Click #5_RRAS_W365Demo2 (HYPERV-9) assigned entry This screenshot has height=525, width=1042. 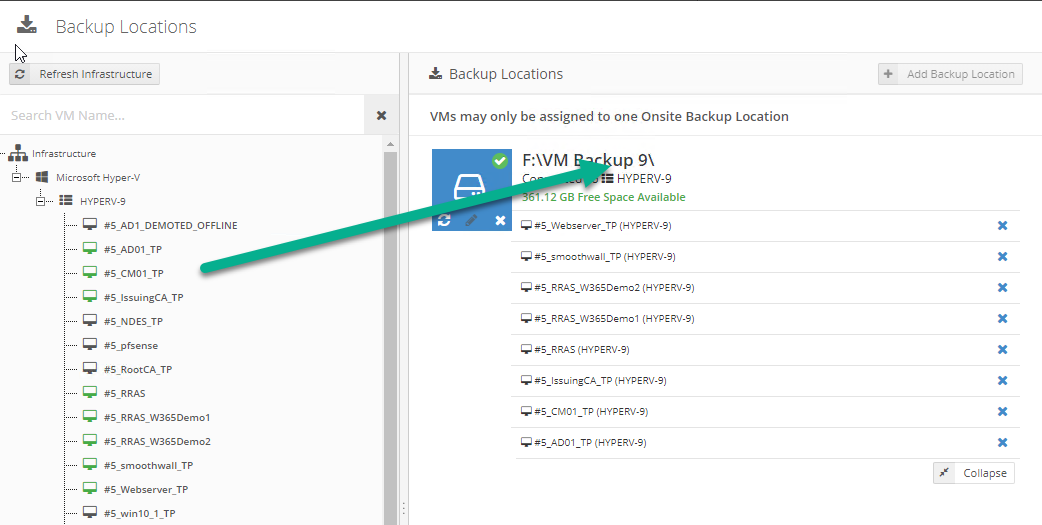pyautogui.click(x=607, y=288)
